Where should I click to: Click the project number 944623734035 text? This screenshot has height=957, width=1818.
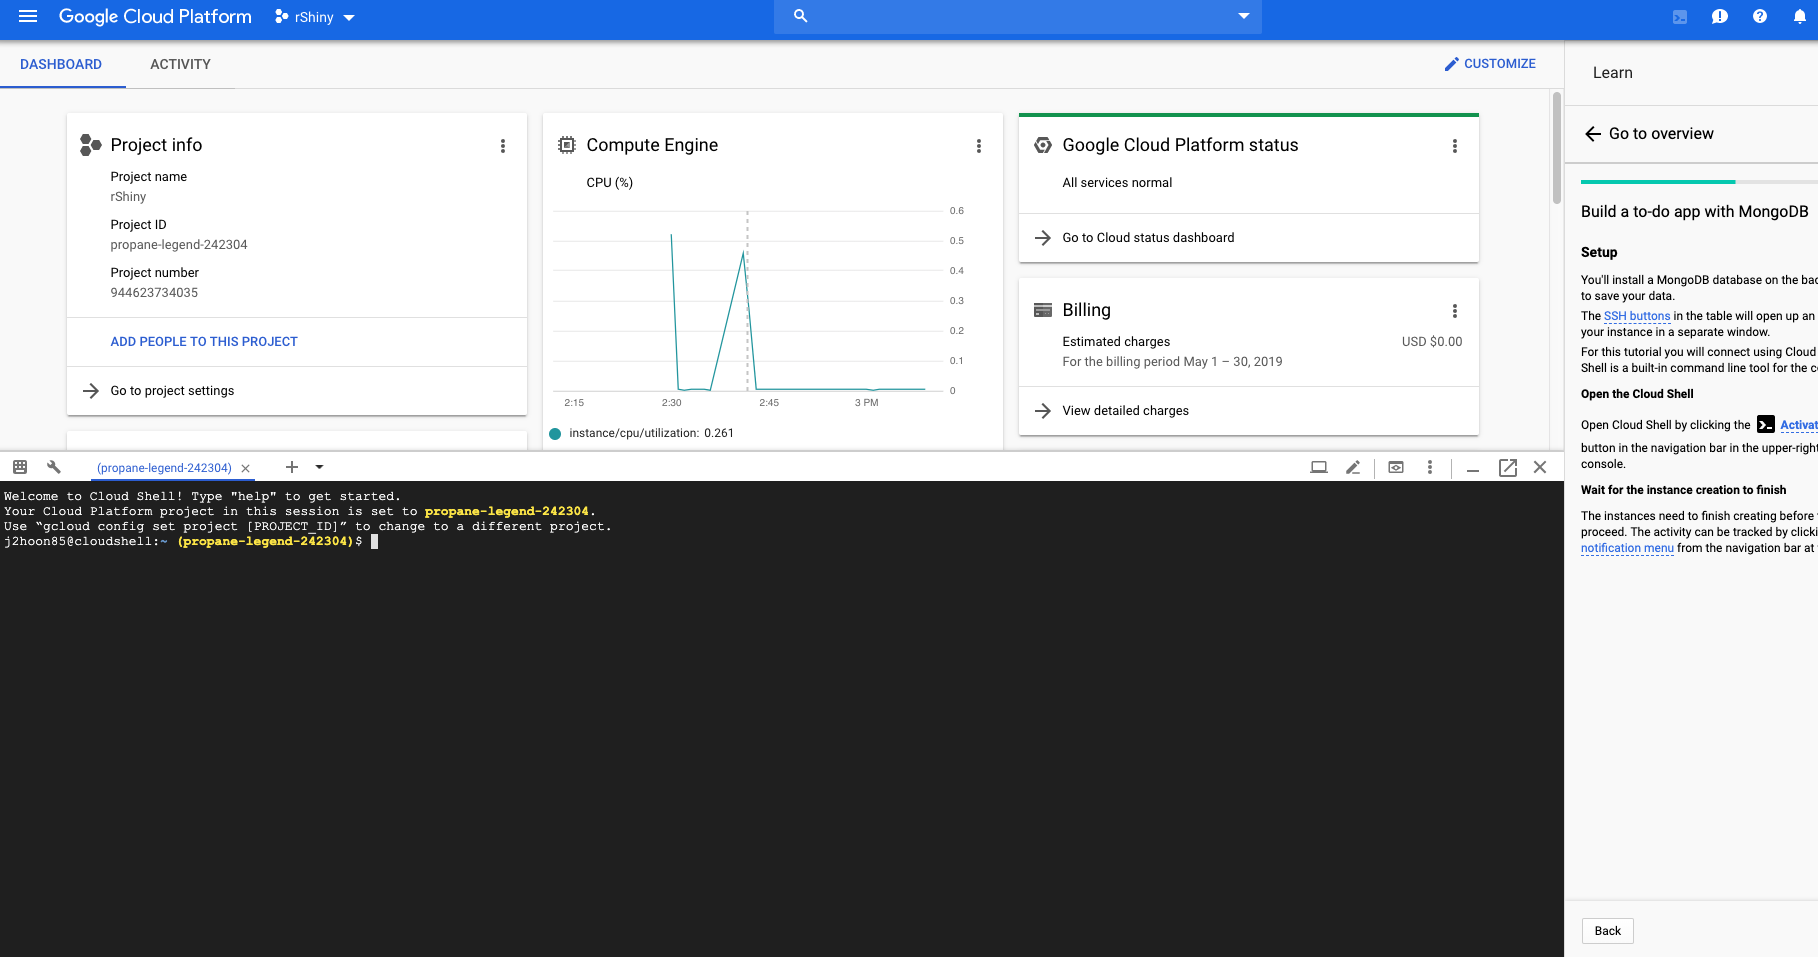tap(154, 293)
